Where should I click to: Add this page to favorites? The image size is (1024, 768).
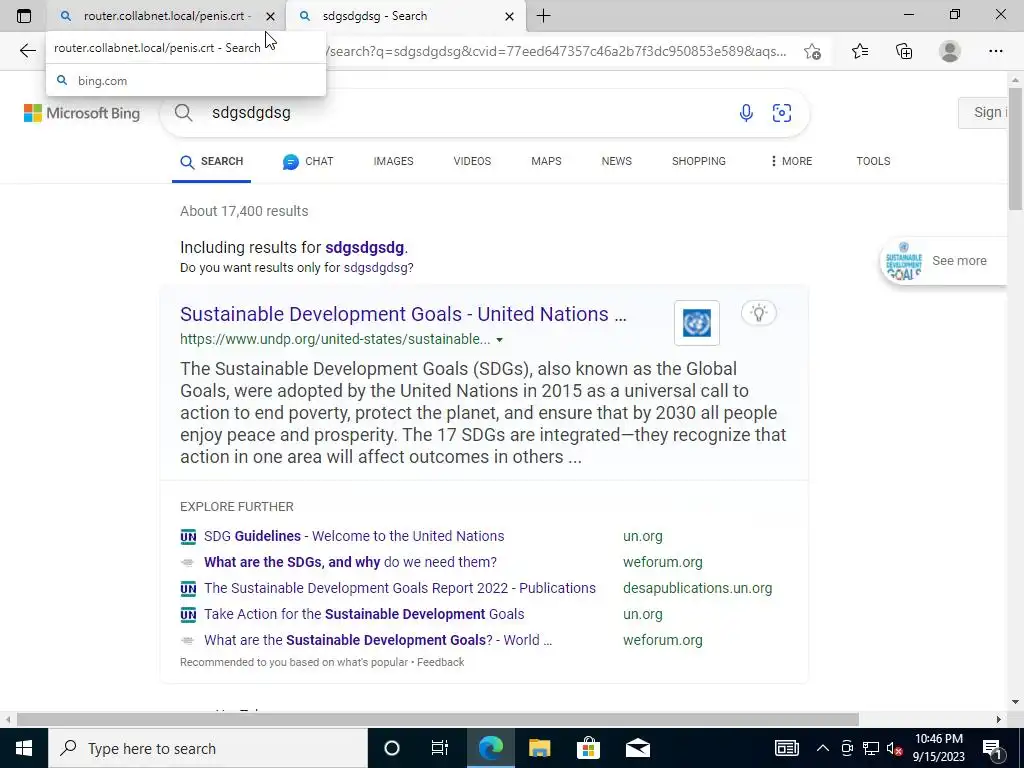[x=812, y=51]
